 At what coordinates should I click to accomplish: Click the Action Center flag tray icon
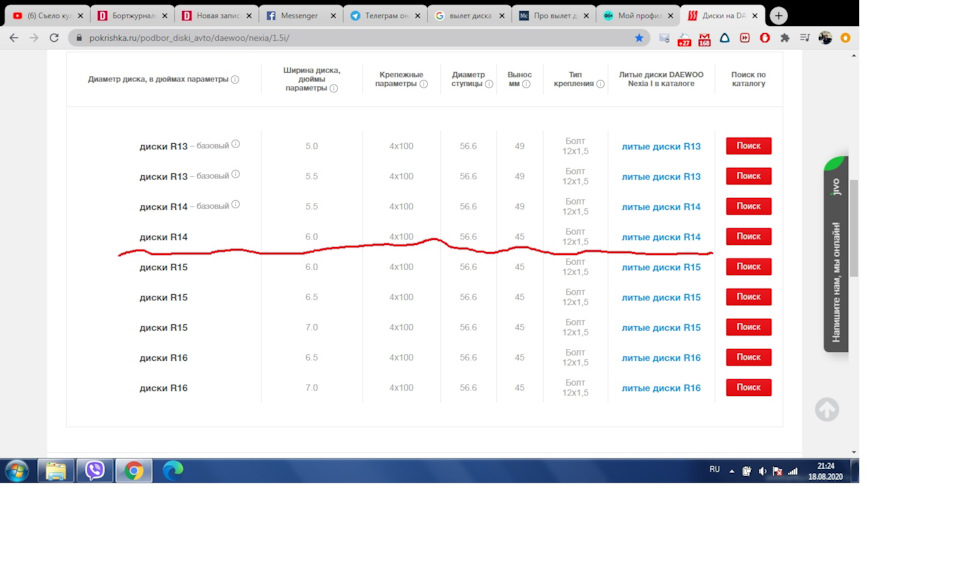click(778, 471)
